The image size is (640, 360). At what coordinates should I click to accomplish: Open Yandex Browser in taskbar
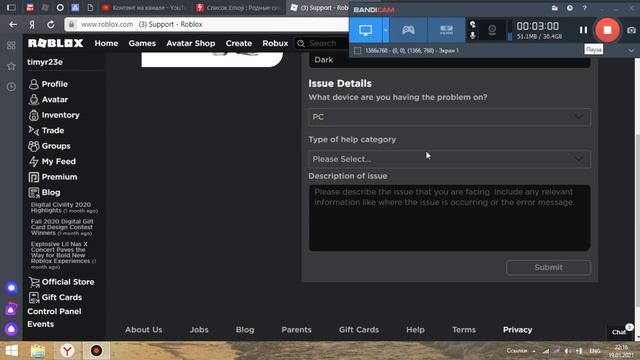[67, 351]
